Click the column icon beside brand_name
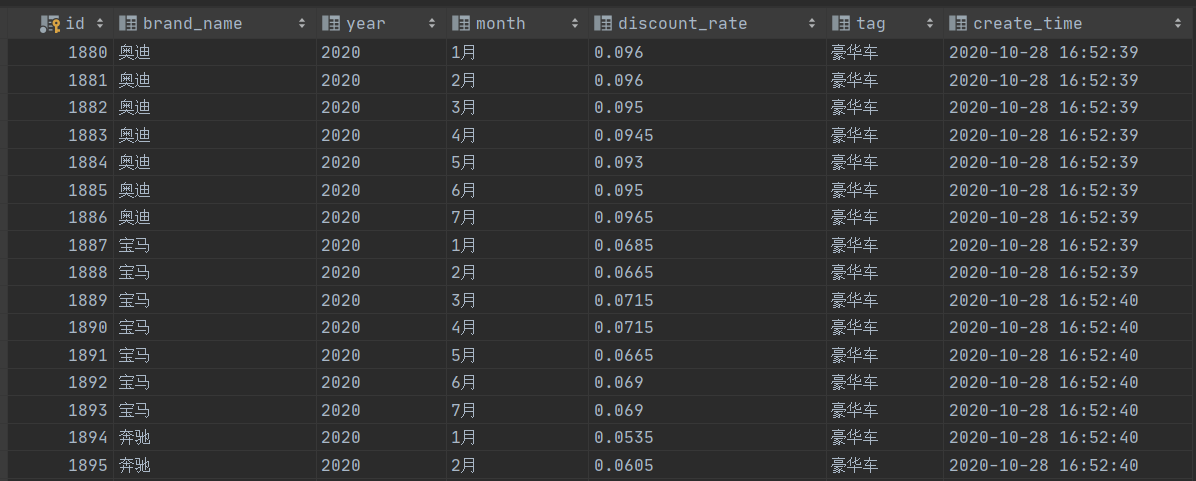 (x=128, y=24)
